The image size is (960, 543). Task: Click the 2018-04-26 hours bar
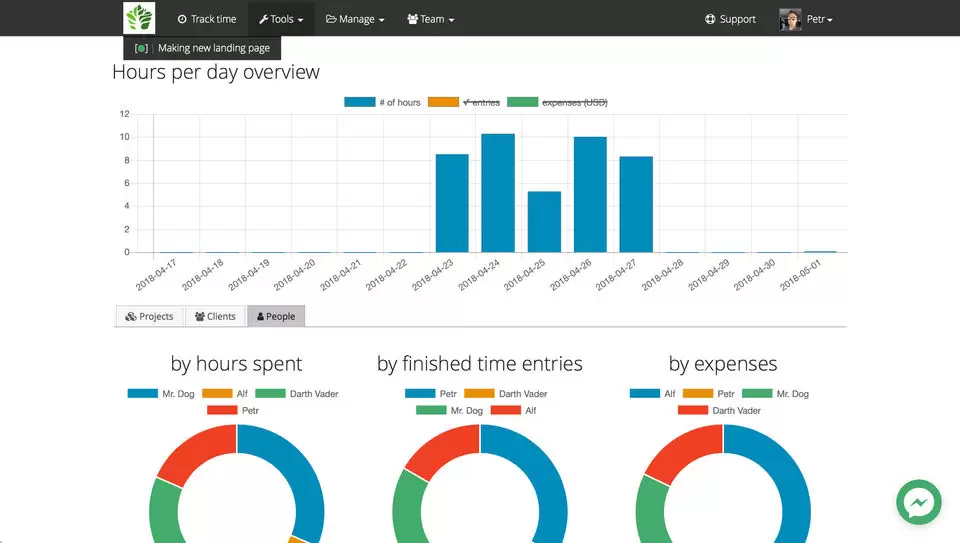[590, 195]
